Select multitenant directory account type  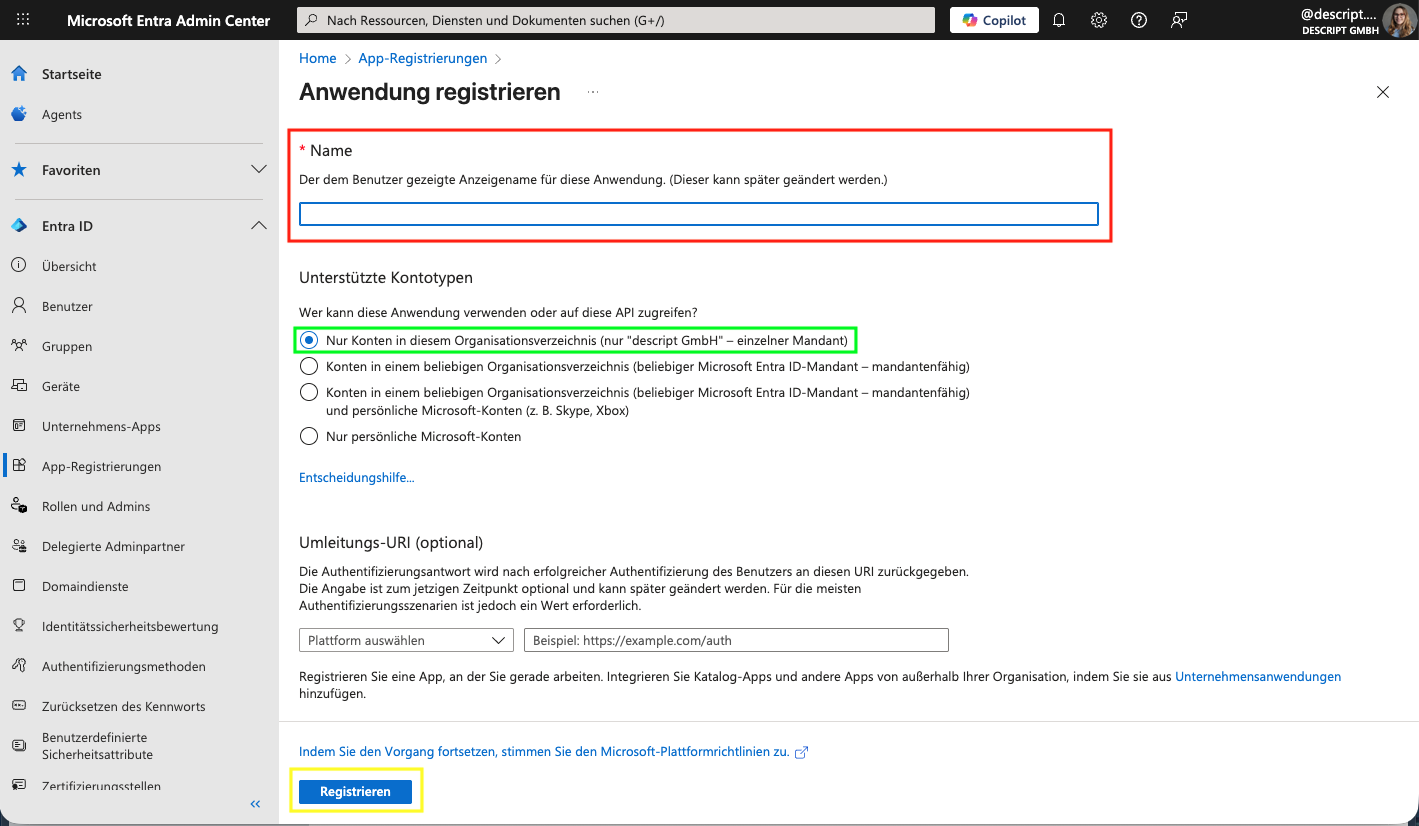click(x=309, y=366)
